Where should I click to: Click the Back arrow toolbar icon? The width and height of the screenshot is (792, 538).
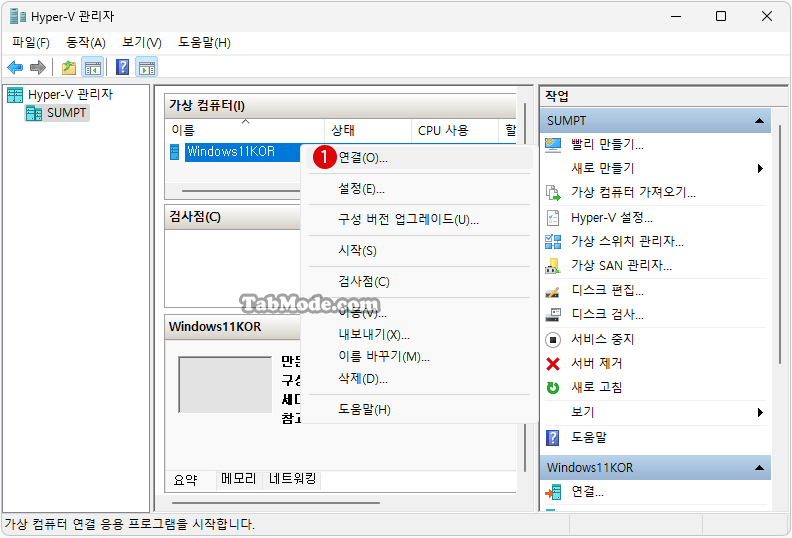(15, 67)
